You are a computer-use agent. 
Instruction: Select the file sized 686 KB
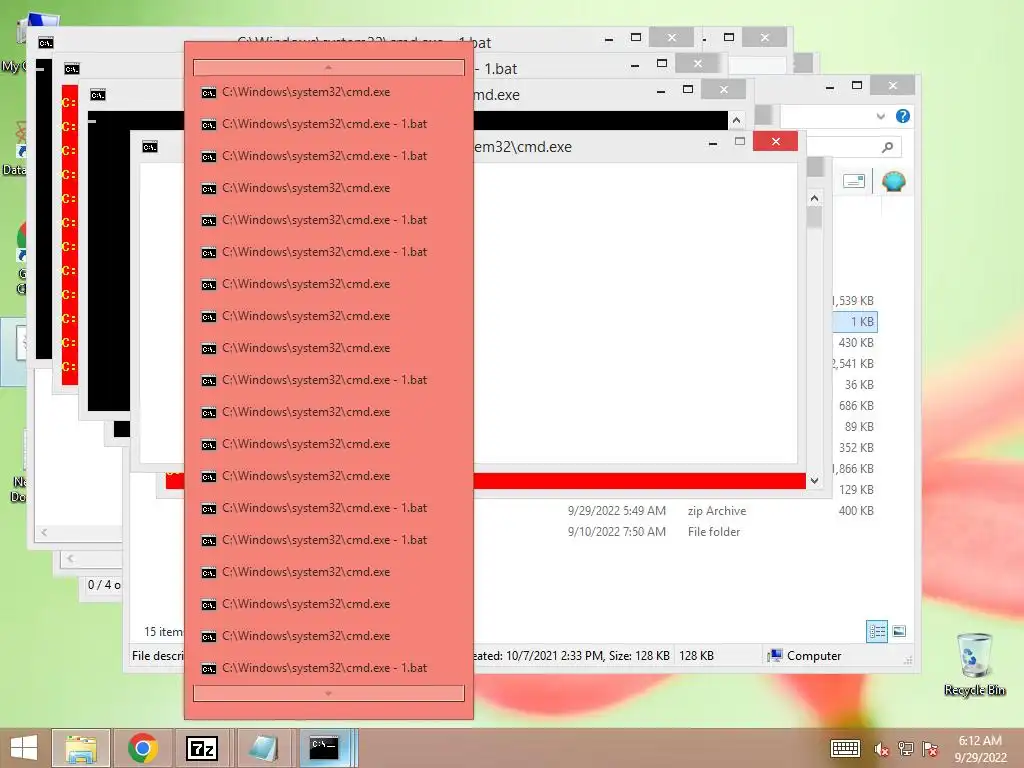coord(856,406)
